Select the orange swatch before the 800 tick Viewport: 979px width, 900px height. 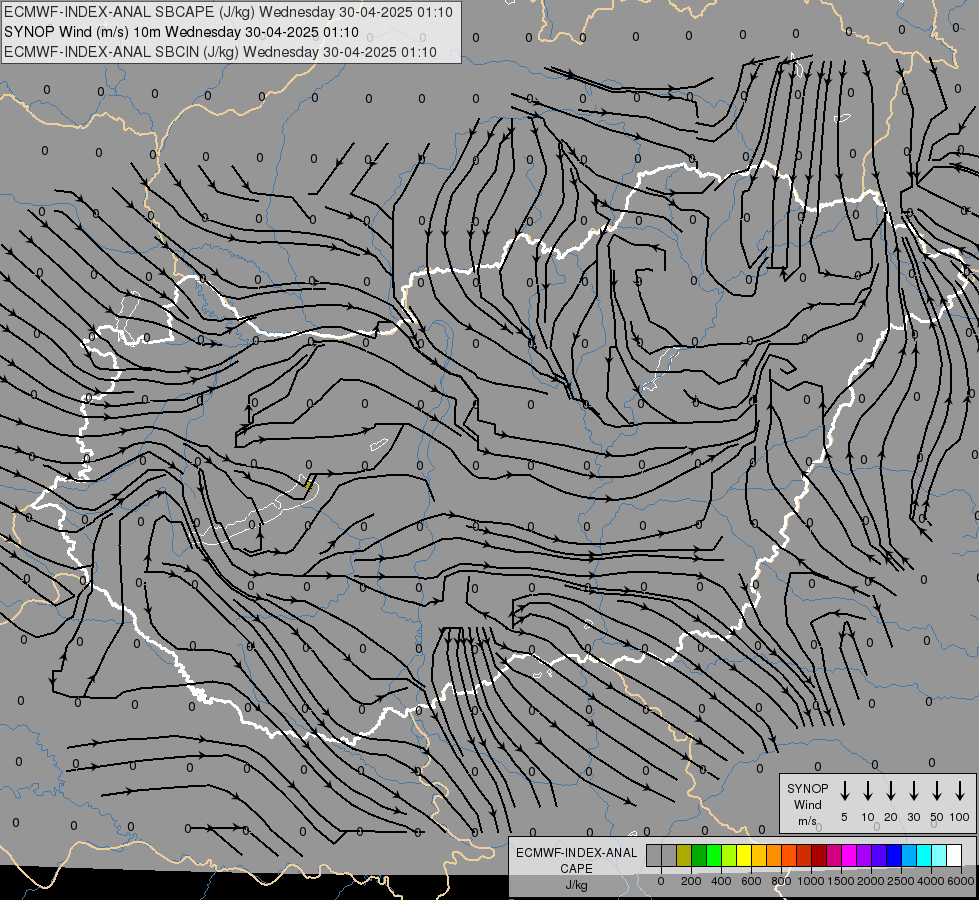774,855
